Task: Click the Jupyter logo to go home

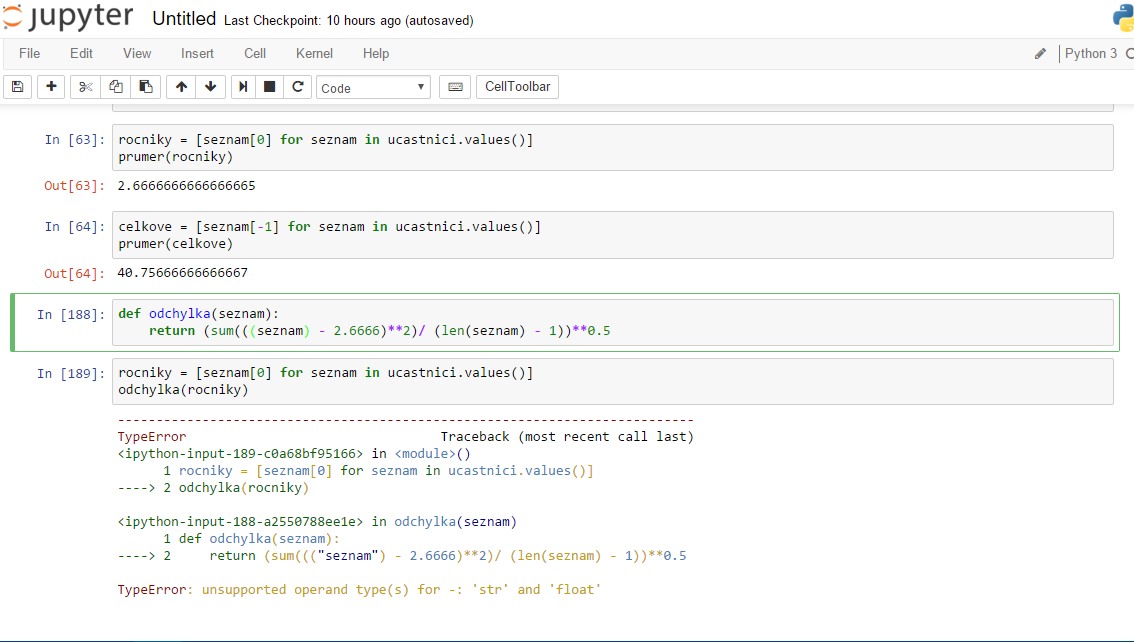Action: (x=68, y=19)
